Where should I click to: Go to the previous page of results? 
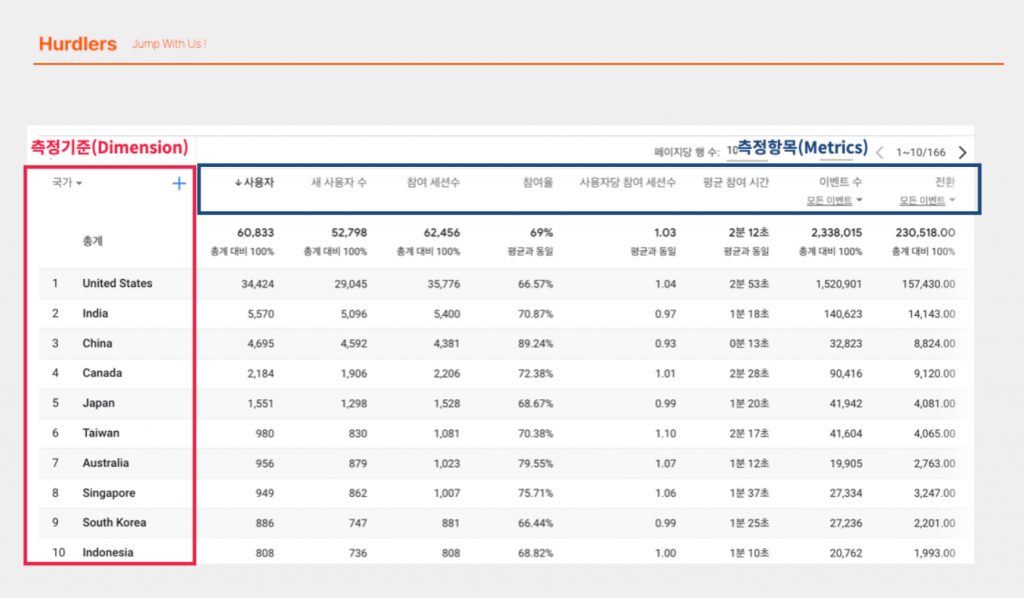tap(879, 152)
